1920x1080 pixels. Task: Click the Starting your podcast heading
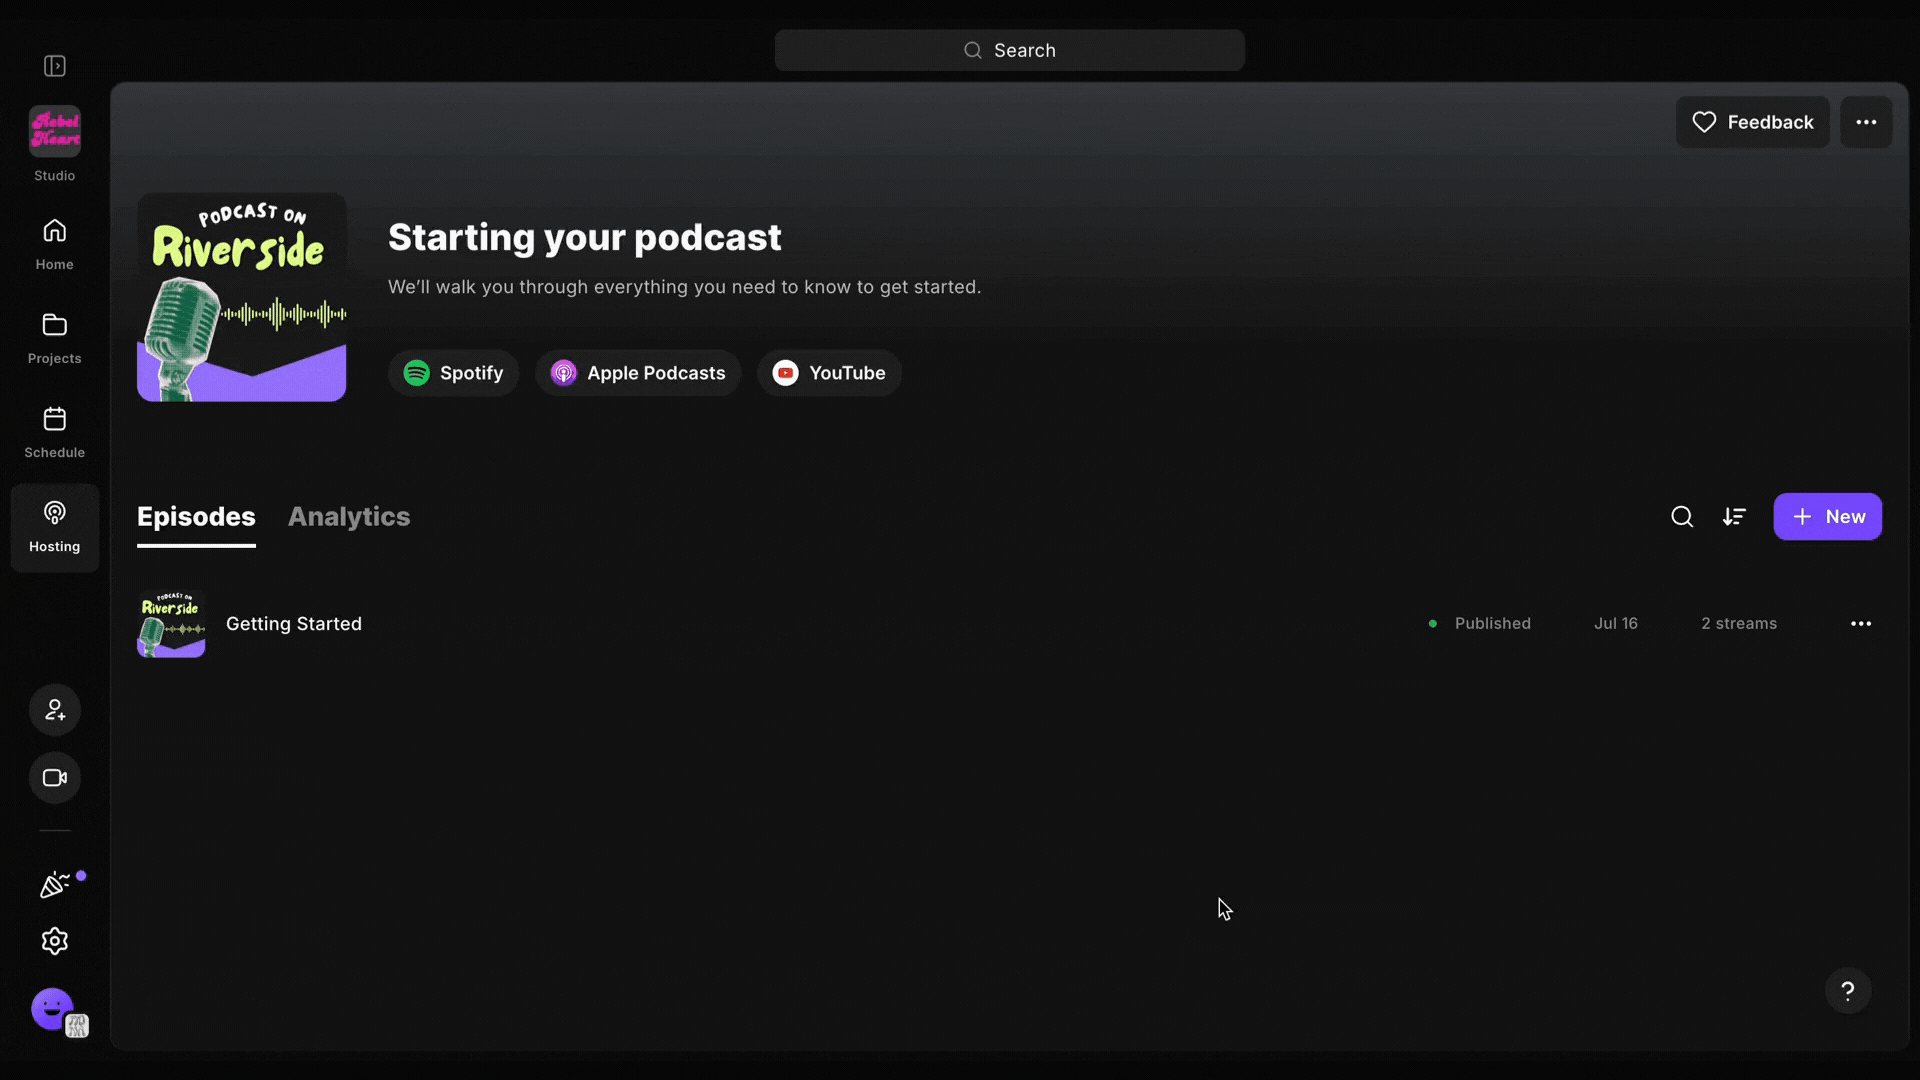(585, 238)
